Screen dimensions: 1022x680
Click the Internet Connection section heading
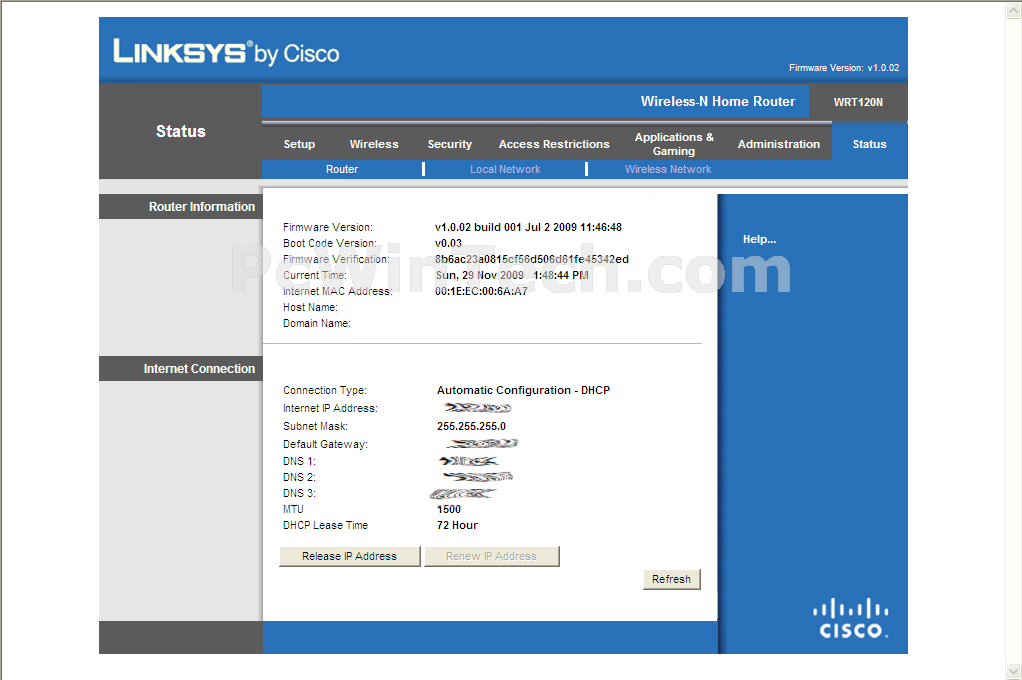(x=199, y=369)
